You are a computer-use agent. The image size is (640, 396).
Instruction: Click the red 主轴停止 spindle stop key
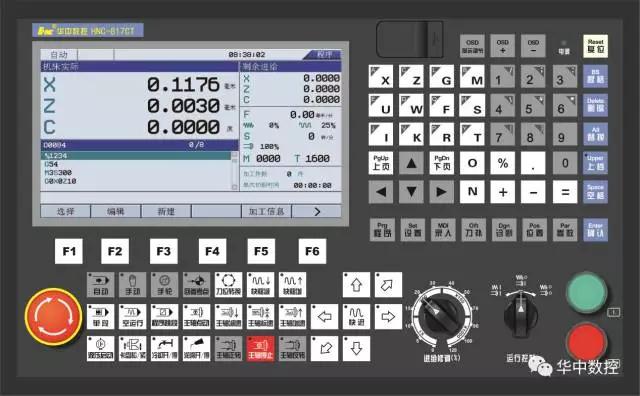pyautogui.click(x=260, y=349)
